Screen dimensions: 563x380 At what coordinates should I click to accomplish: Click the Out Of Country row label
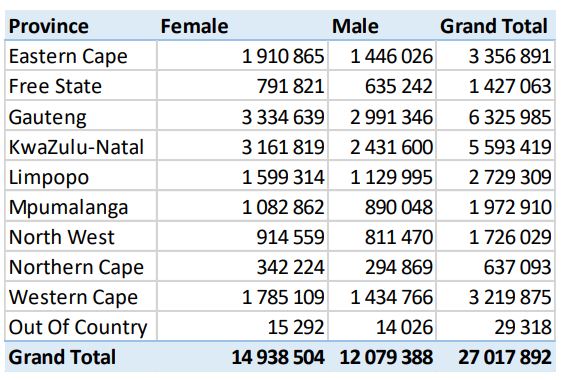pos(78,327)
